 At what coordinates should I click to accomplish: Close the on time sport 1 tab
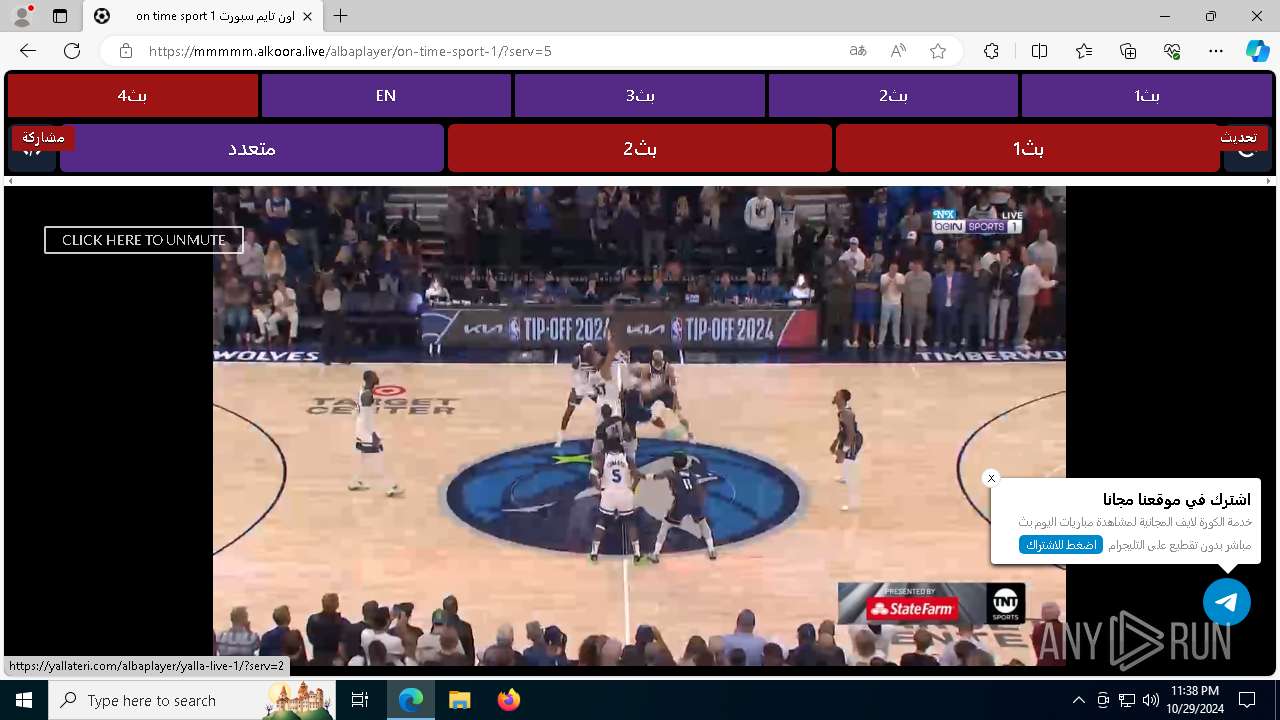click(308, 16)
